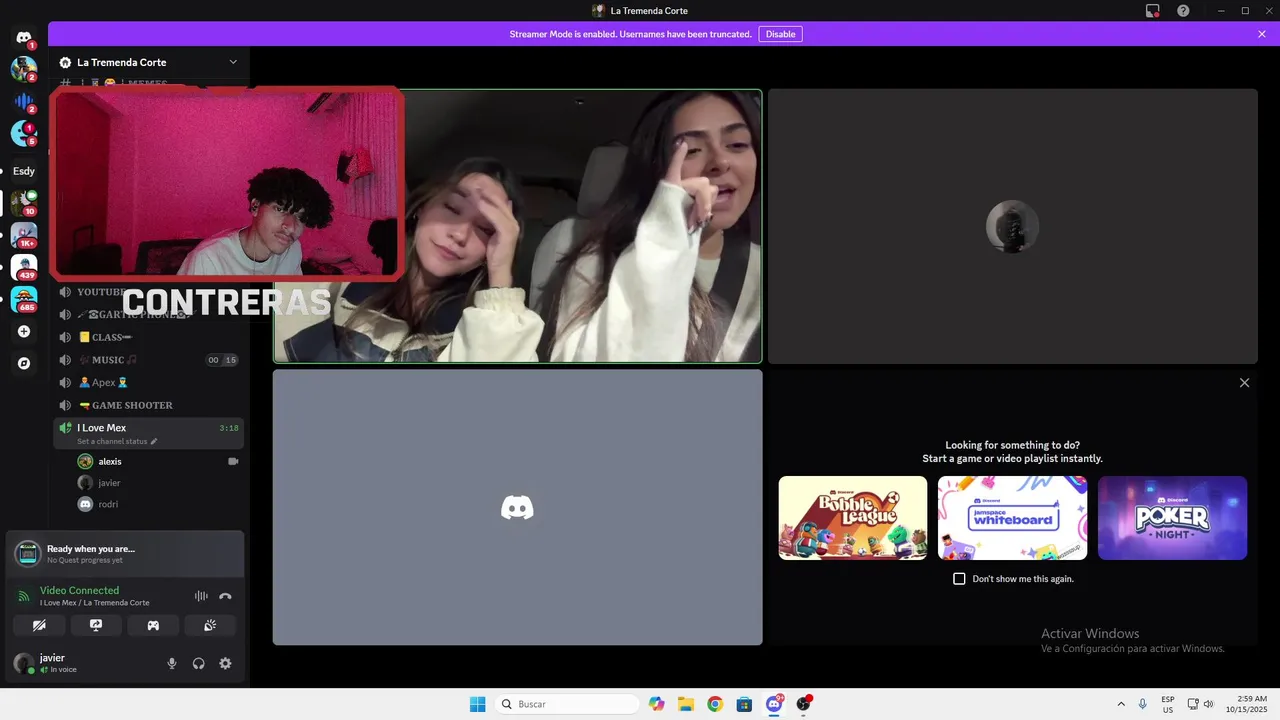The image size is (1280, 720).
Task: Open the Discord inbox icon in title bar
Action: click(1152, 11)
